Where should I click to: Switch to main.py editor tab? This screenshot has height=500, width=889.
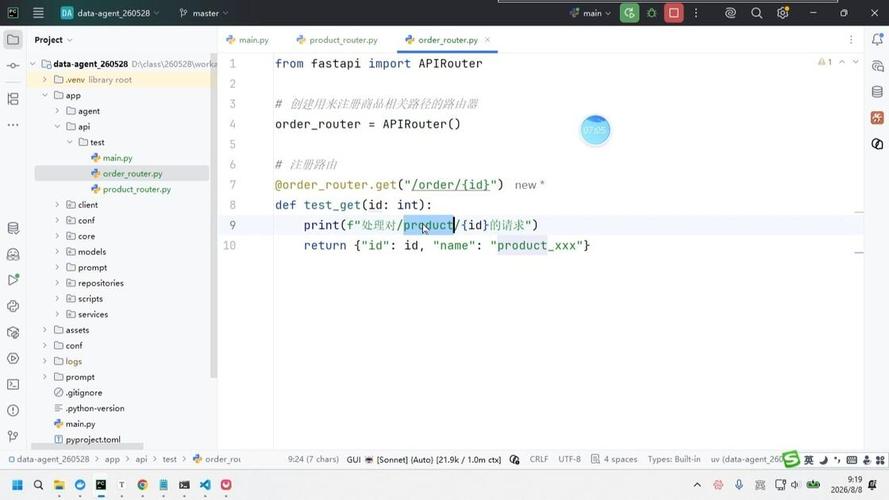pos(247,40)
